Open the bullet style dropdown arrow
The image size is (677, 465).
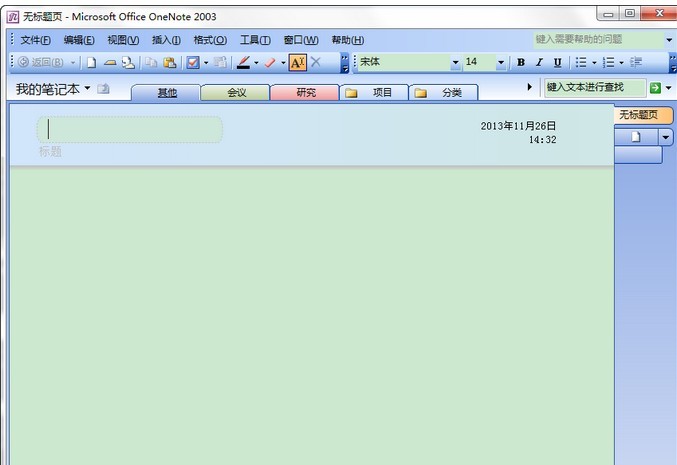[594, 63]
